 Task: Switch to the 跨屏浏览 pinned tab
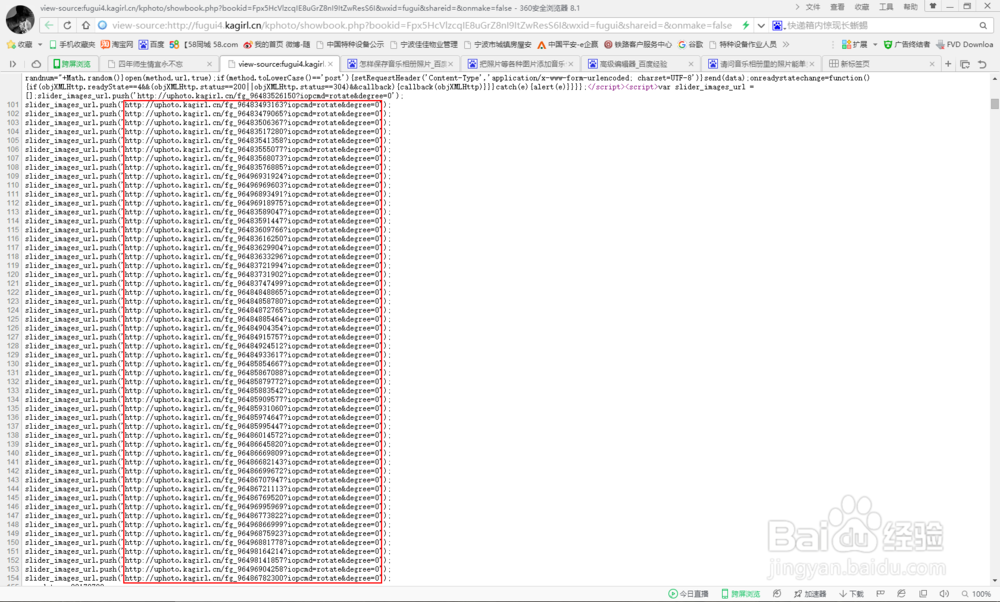coord(71,64)
